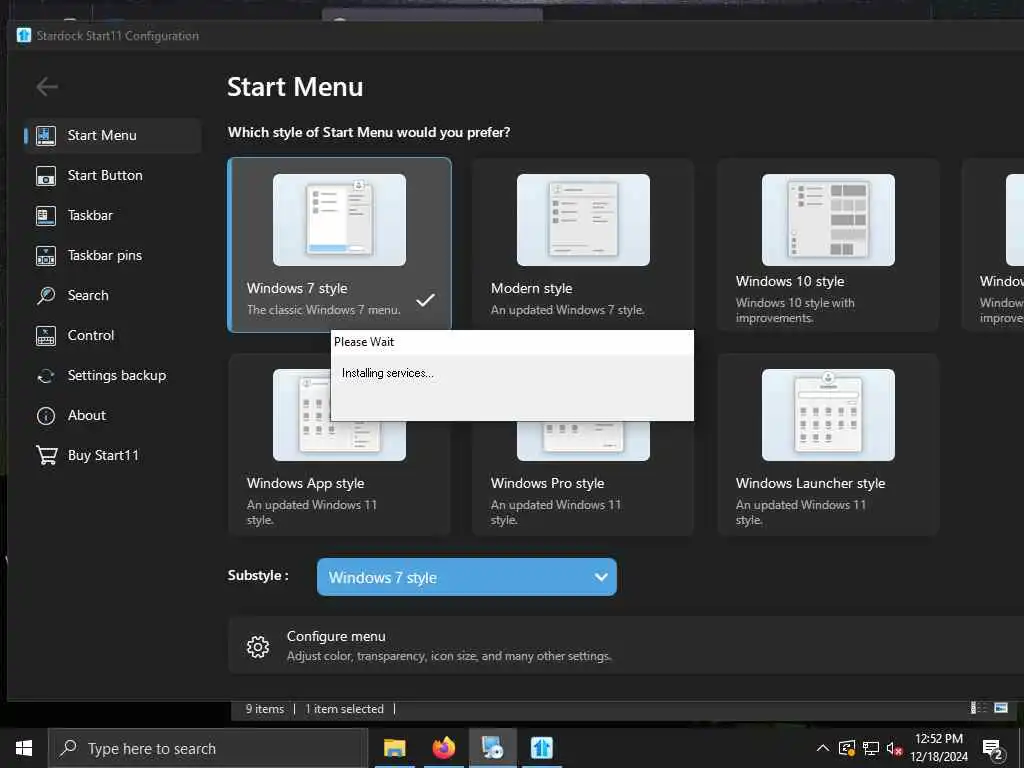The height and width of the screenshot is (768, 1024).
Task: Go back with the arrow icon
Action: tap(47, 86)
